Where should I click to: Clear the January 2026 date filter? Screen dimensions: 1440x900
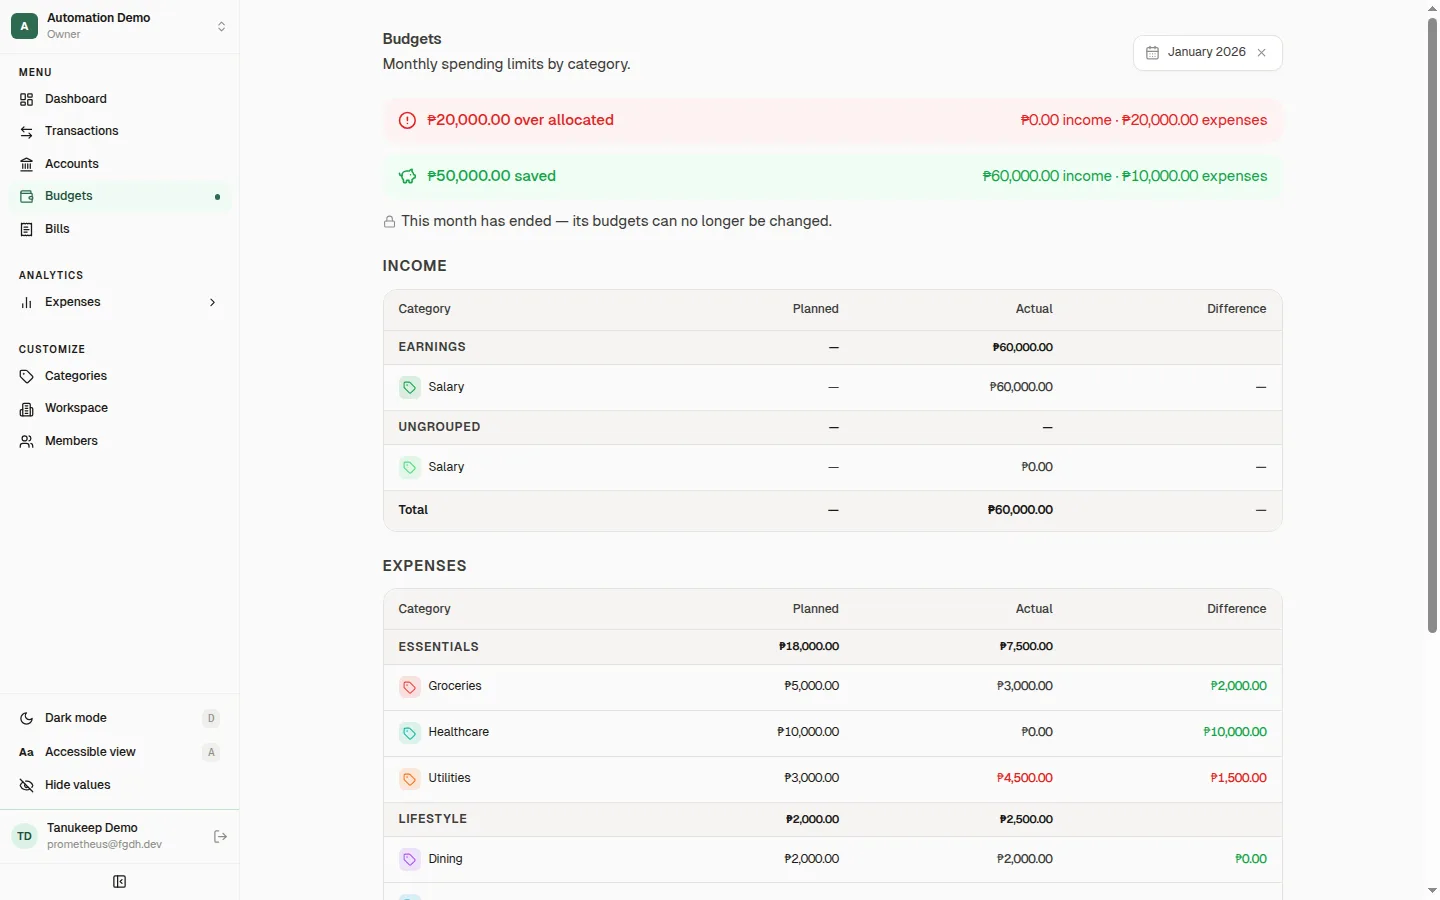(x=1262, y=53)
